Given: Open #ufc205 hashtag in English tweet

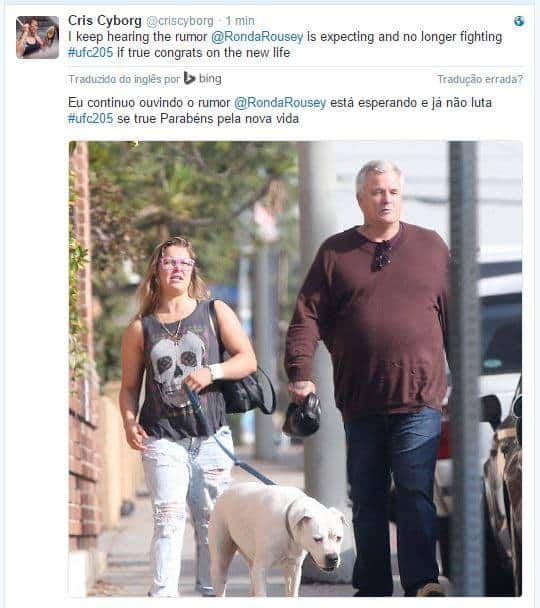Looking at the screenshot, I should (x=91, y=52).
